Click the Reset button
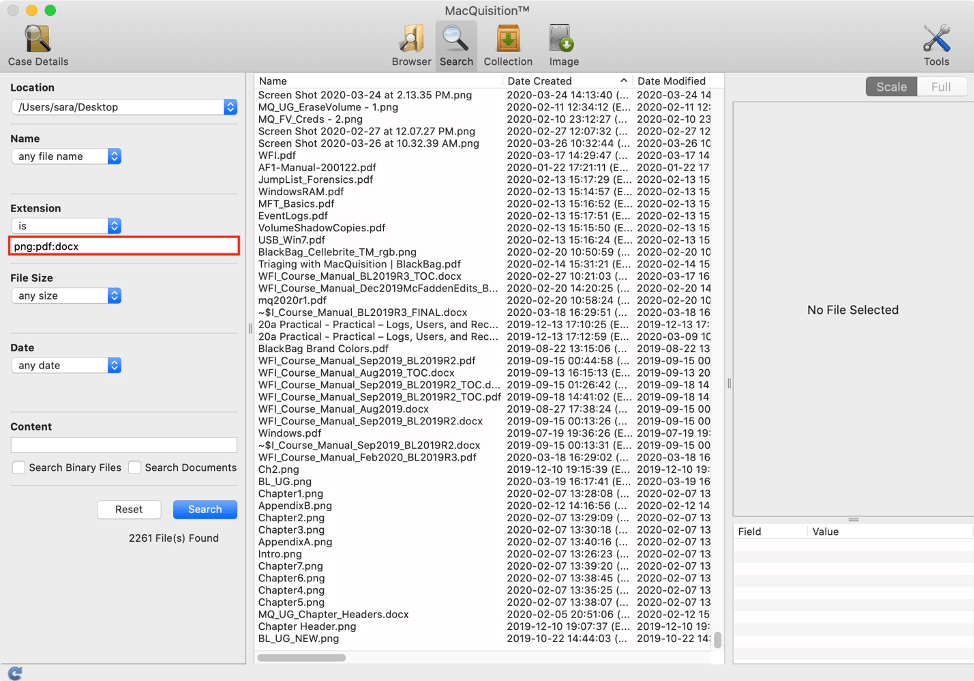Screen dimensions: 974x681 (x=129, y=509)
